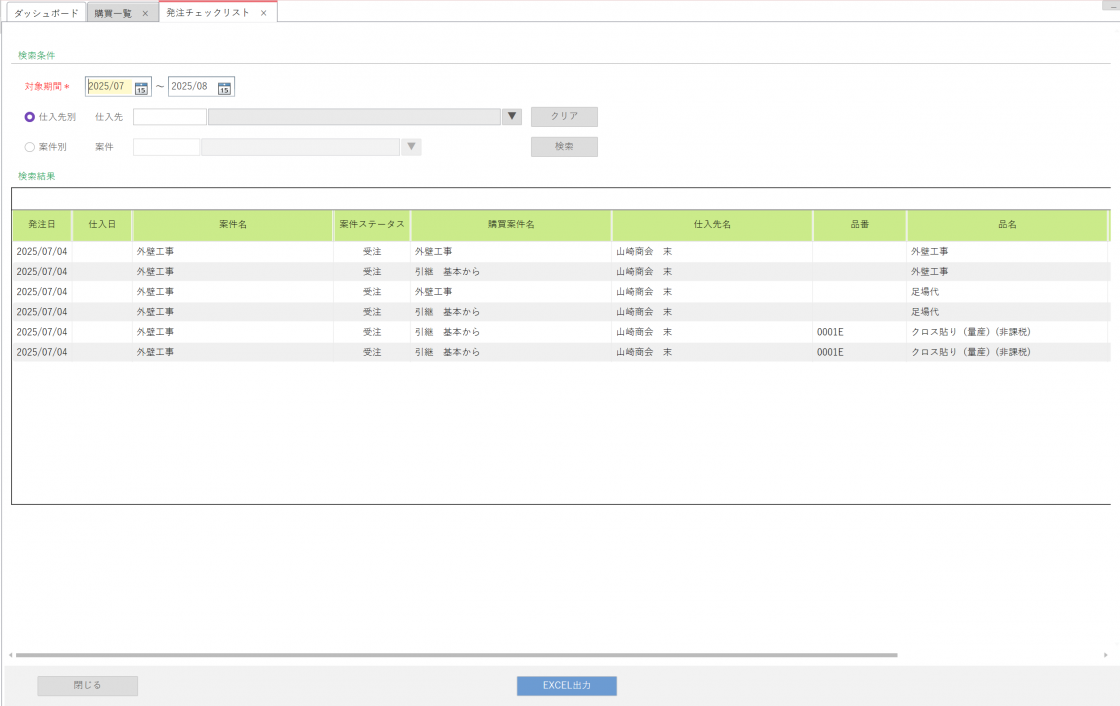1120x706 pixels.
Task: Click the scroll left arrow
Action: pos(10,655)
